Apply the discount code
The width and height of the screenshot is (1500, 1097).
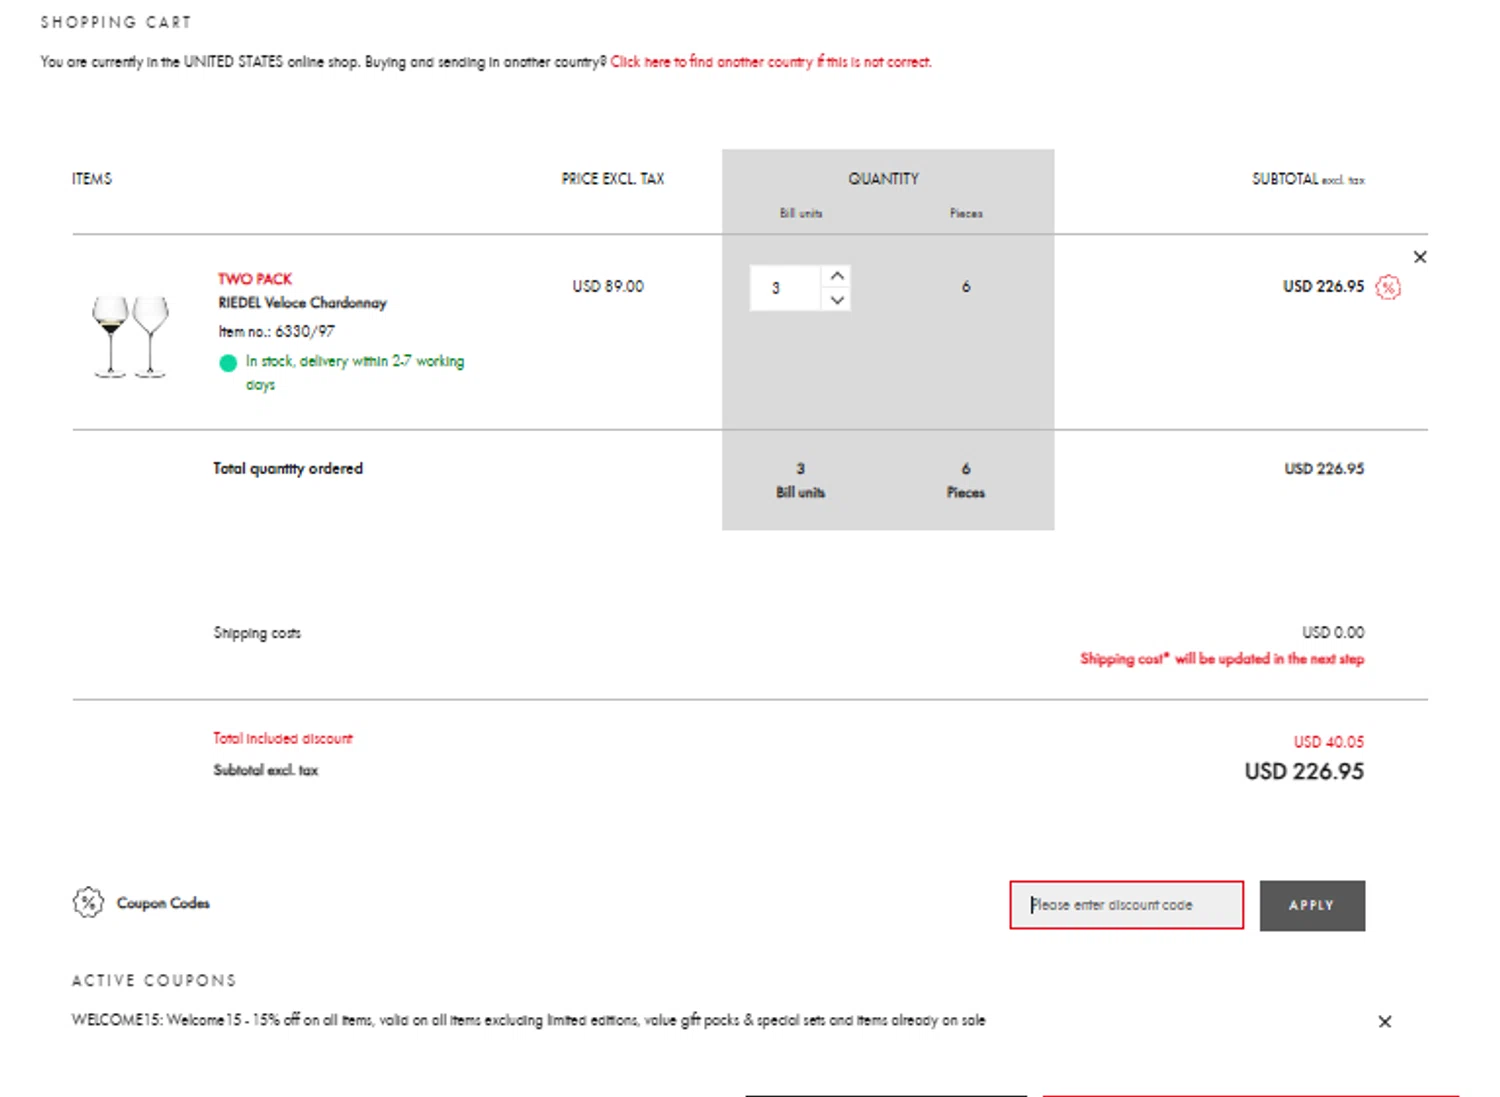(x=1312, y=905)
